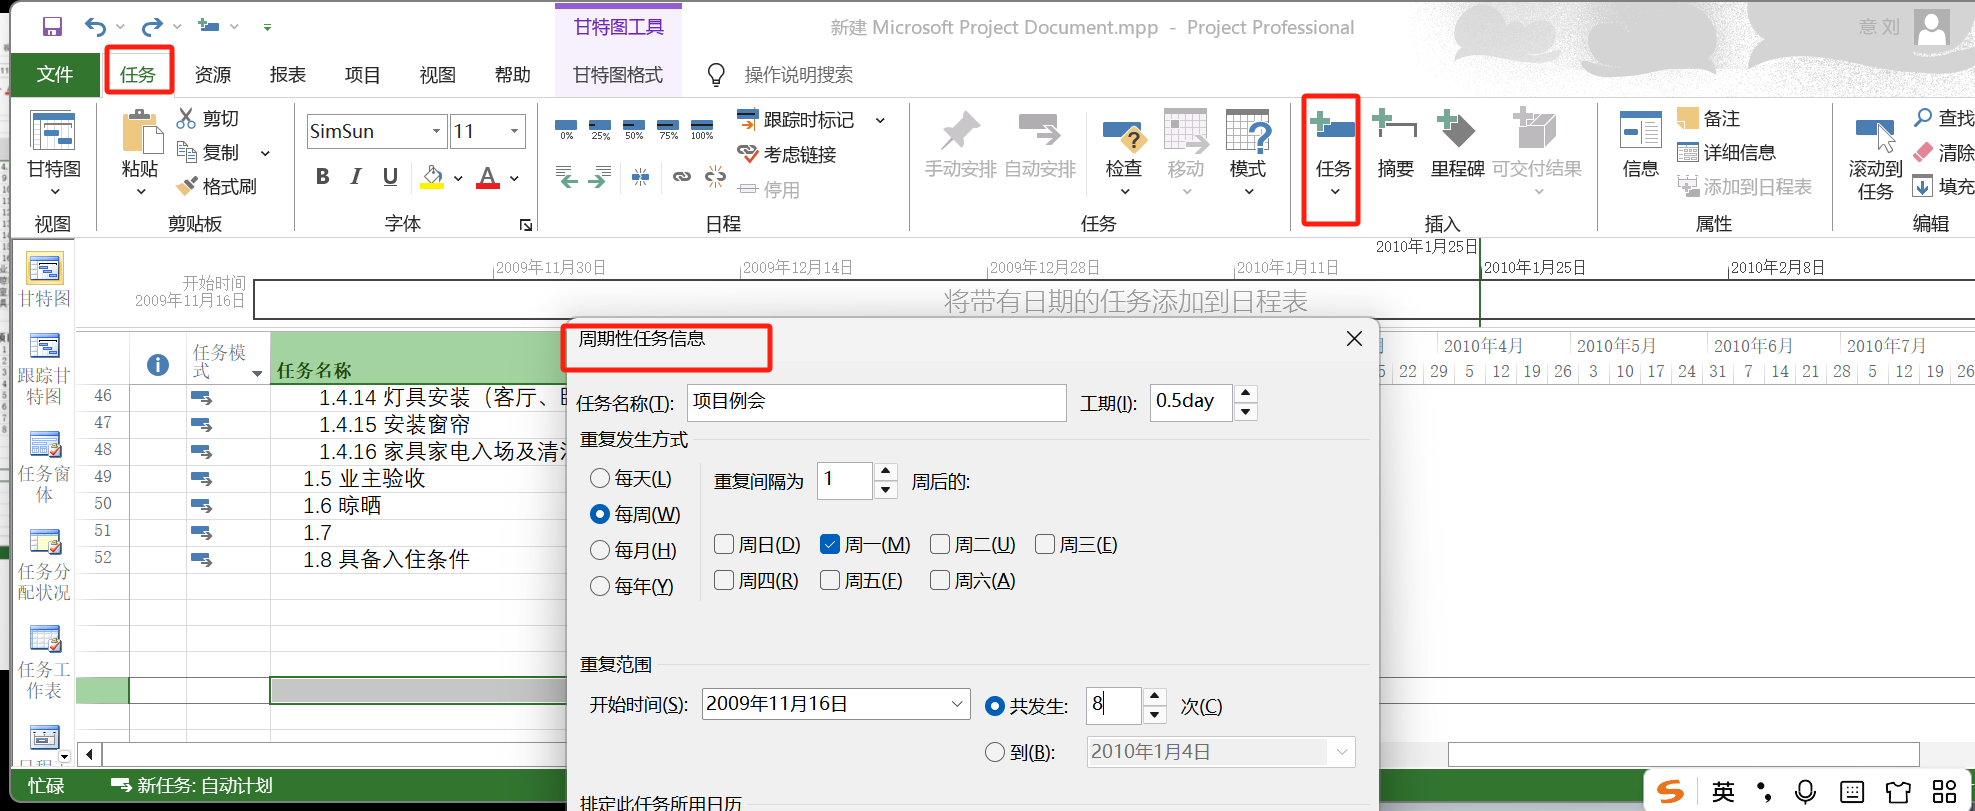Click the Sogou input method icon
This screenshot has width=1975, height=811.
(x=1670, y=792)
